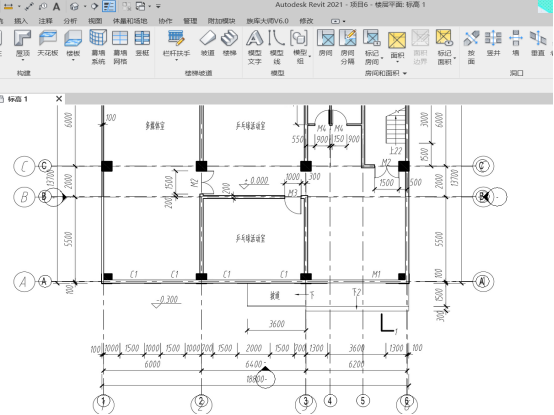Select the 竖梃 (Mullion) tool

point(142,43)
